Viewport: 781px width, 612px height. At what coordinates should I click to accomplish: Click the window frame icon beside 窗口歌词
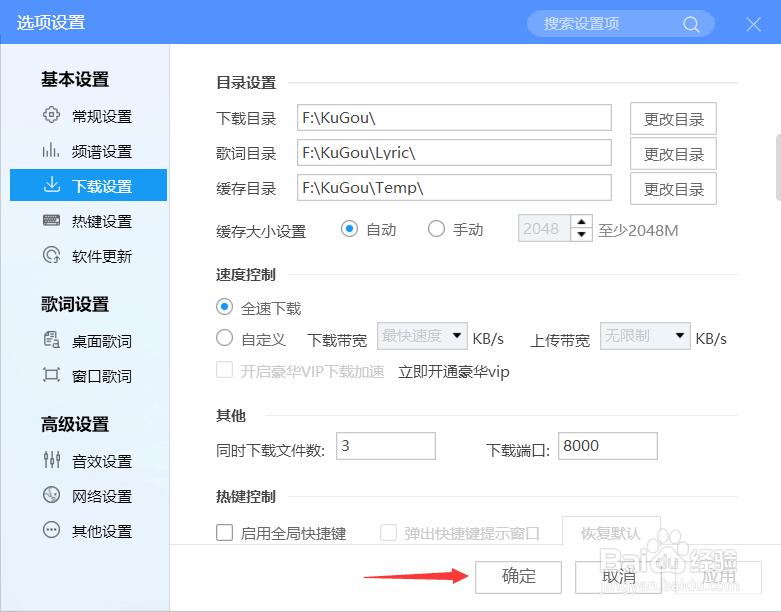coord(51,374)
